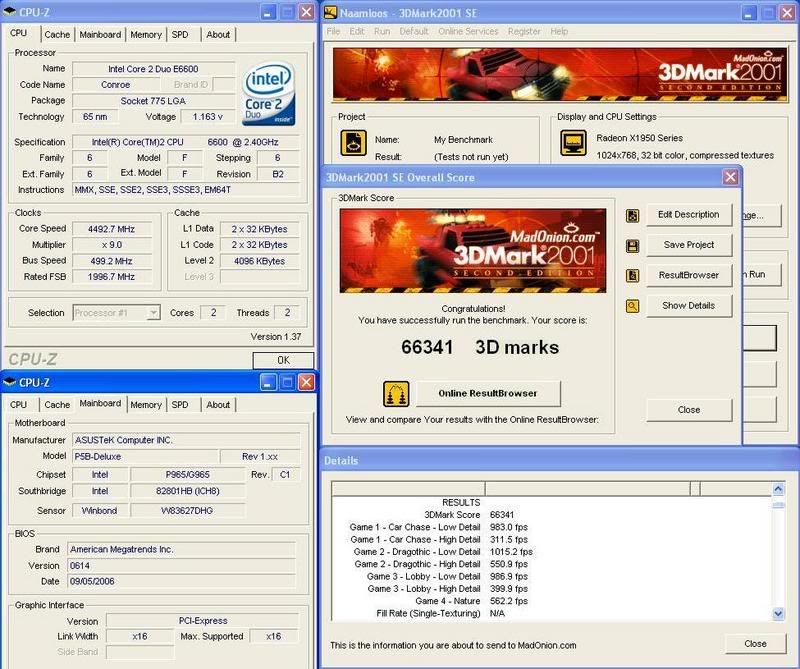Click the ResultBrowser icon beside its button
This screenshot has width=800, height=669.
point(632,276)
